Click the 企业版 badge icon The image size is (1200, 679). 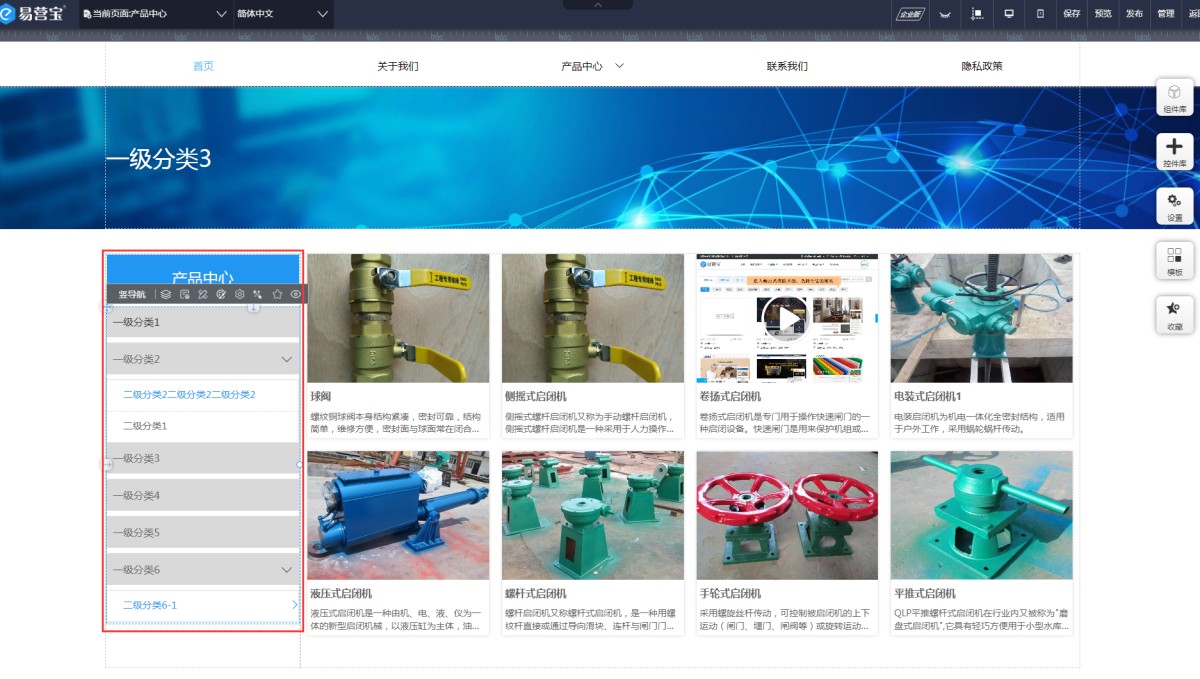coord(910,14)
